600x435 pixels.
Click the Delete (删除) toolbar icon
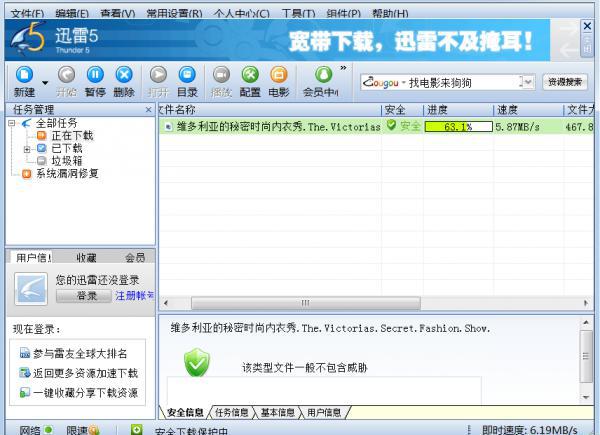pyautogui.click(x=124, y=75)
